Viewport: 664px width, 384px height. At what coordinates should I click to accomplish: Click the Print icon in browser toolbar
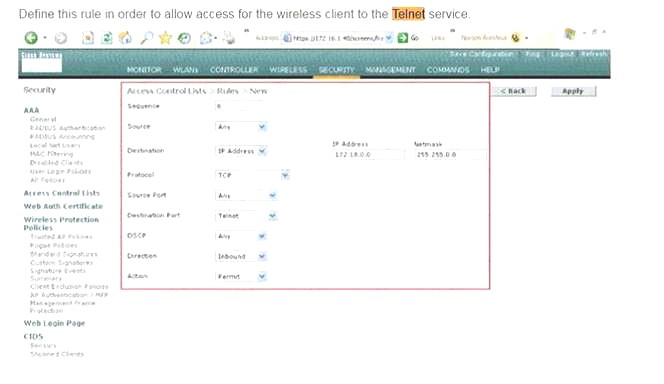point(229,38)
